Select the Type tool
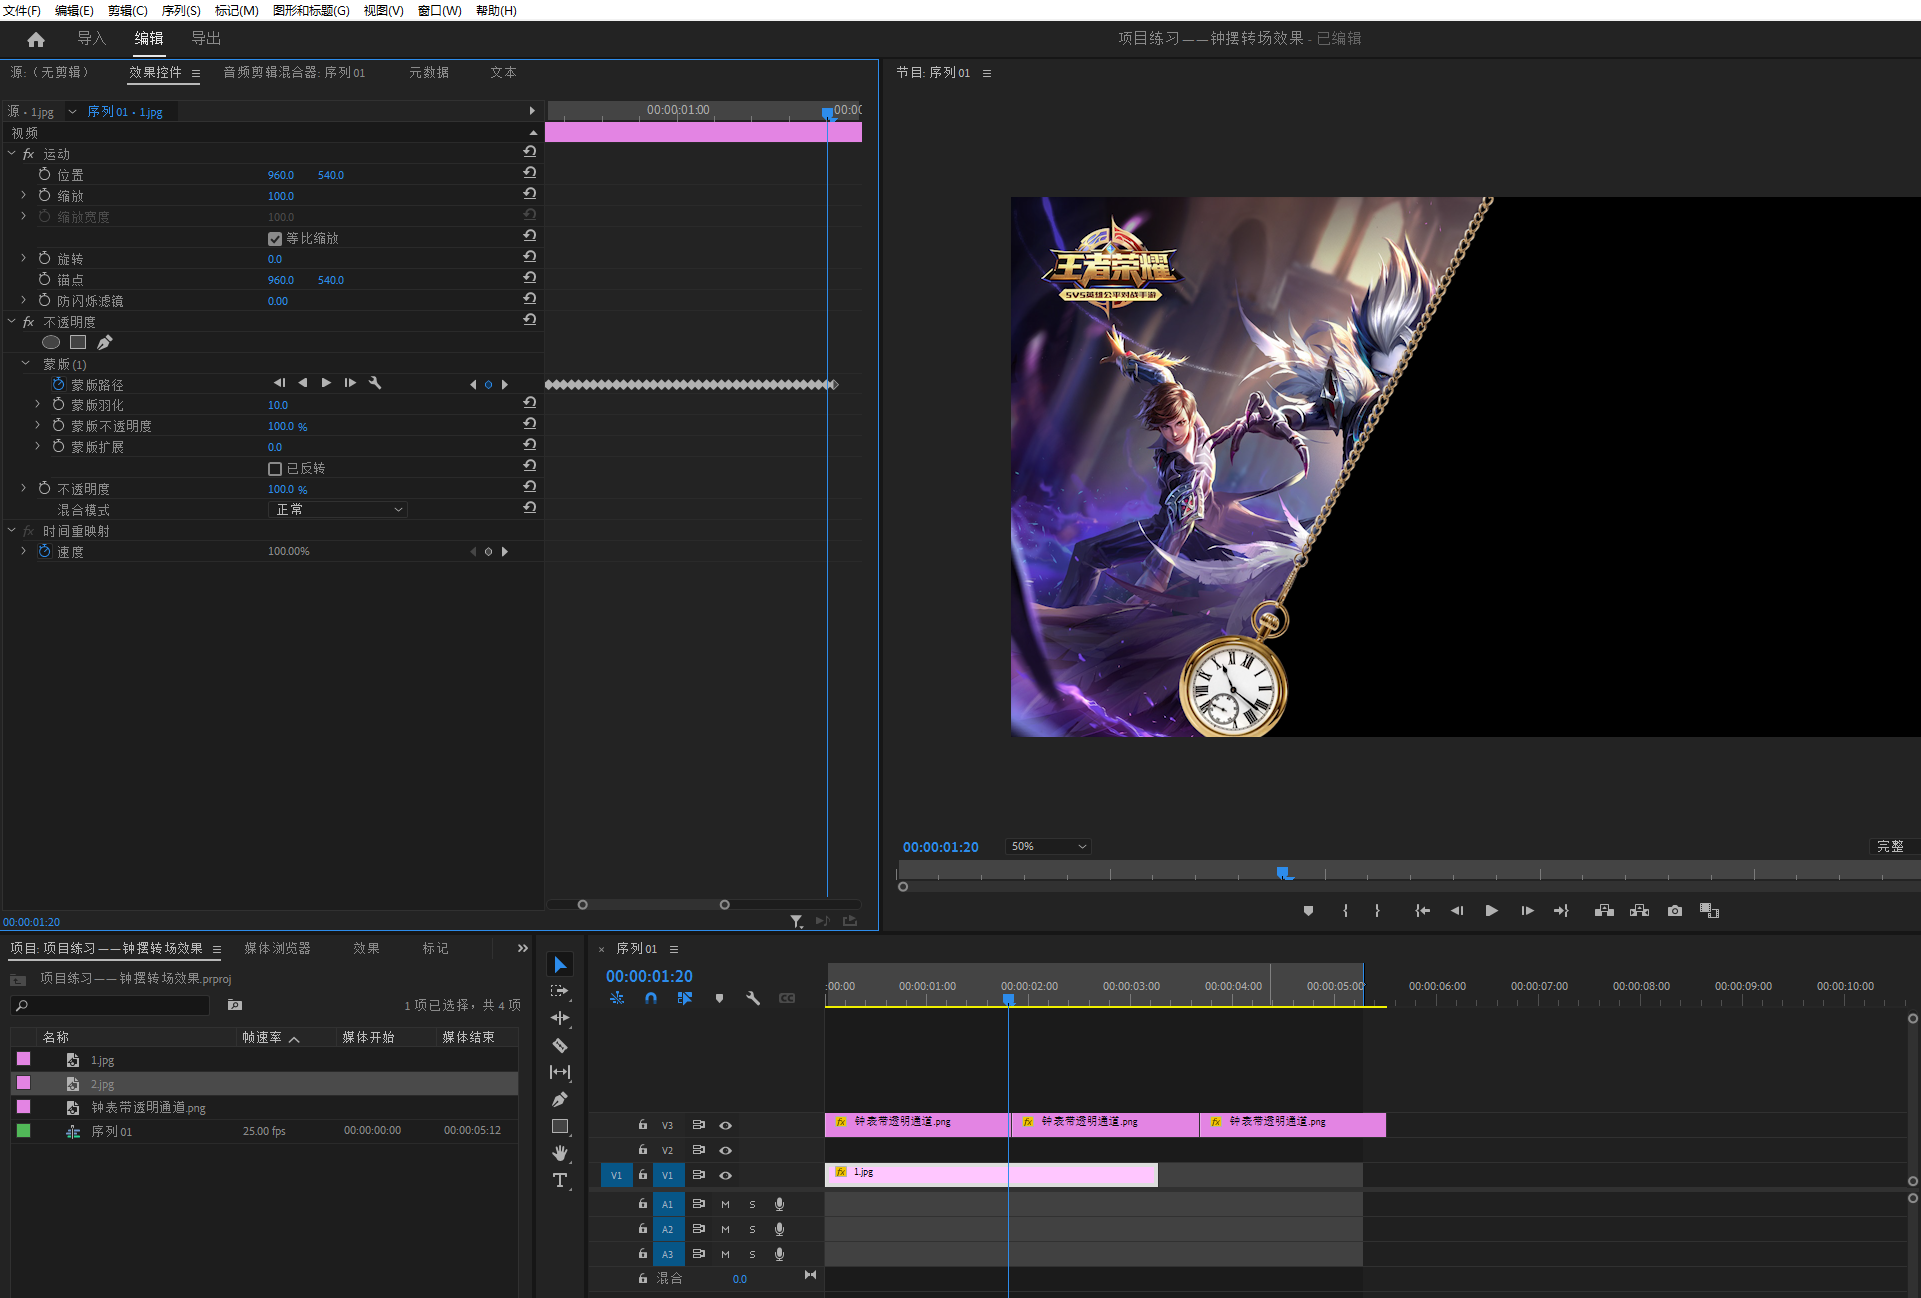The height and width of the screenshot is (1298, 1921). tap(560, 1180)
